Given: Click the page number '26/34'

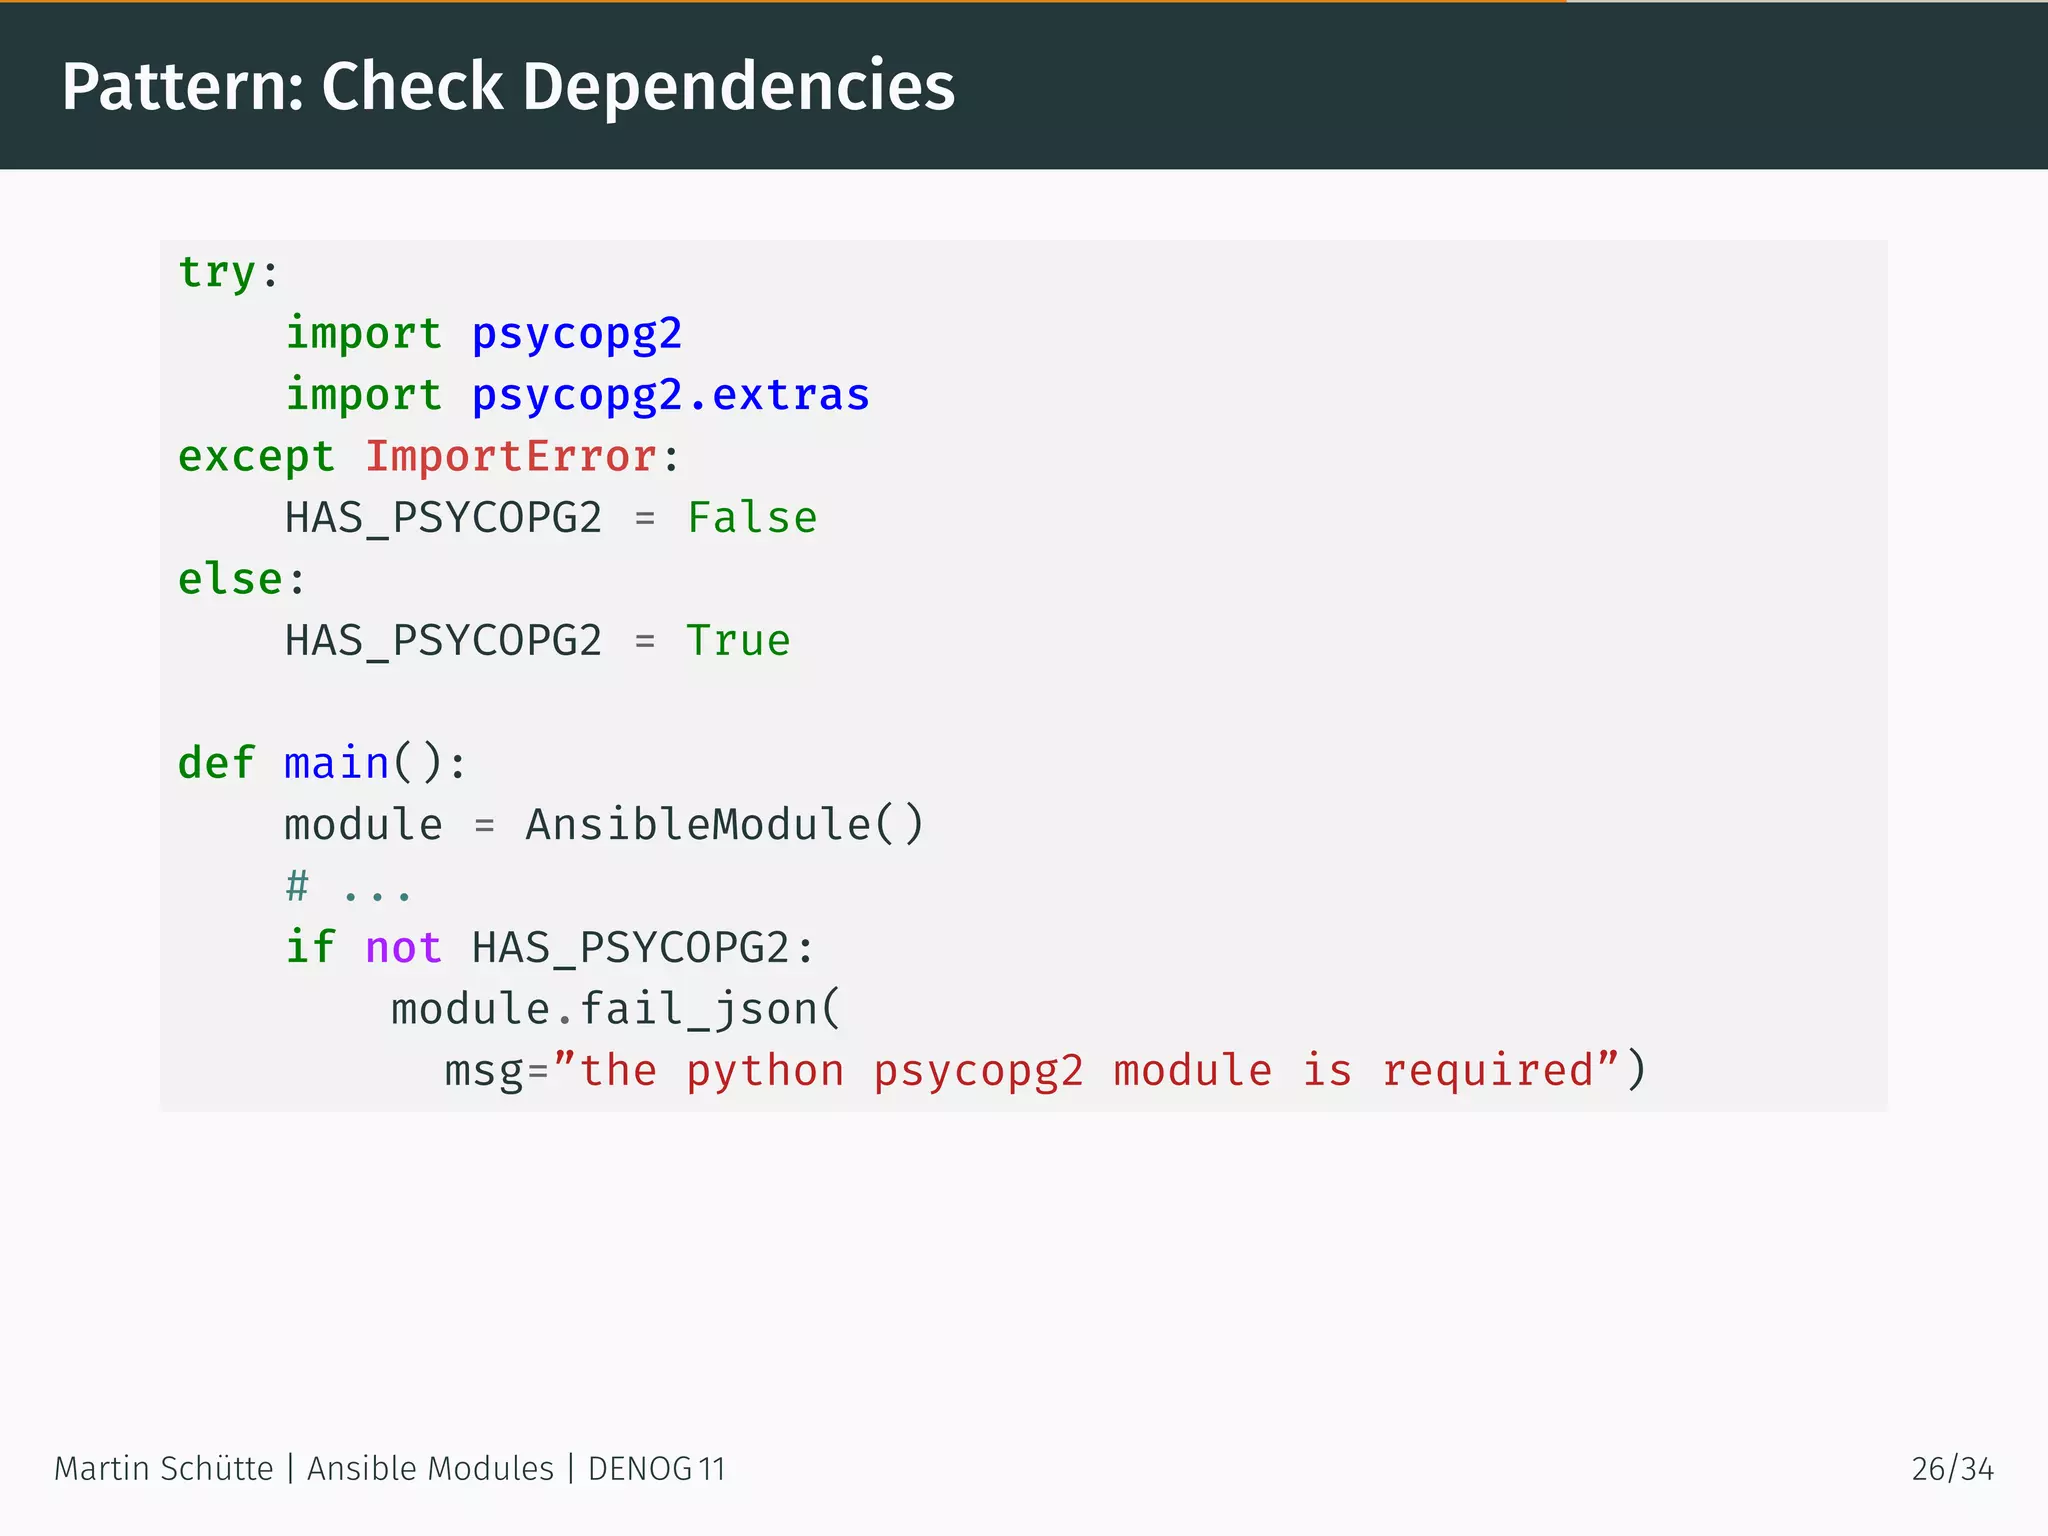Looking at the screenshot, I should point(1952,1469).
